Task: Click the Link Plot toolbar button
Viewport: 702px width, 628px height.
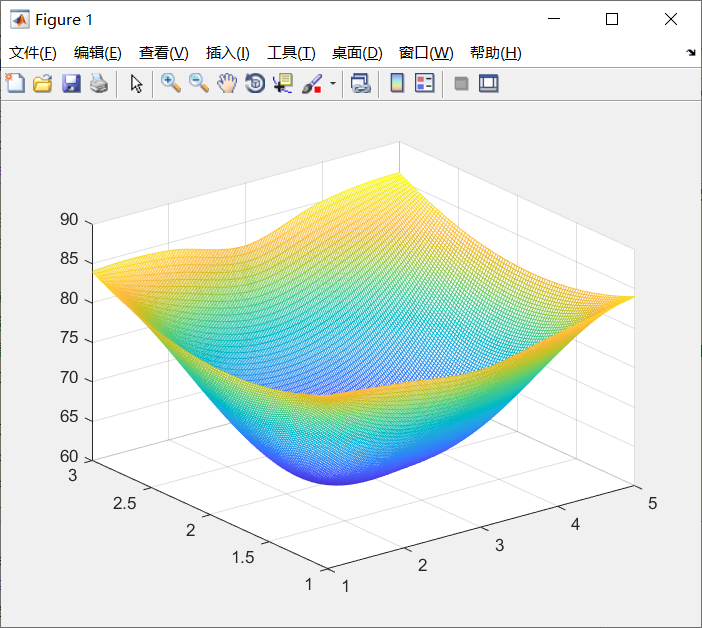Action: tap(360, 84)
